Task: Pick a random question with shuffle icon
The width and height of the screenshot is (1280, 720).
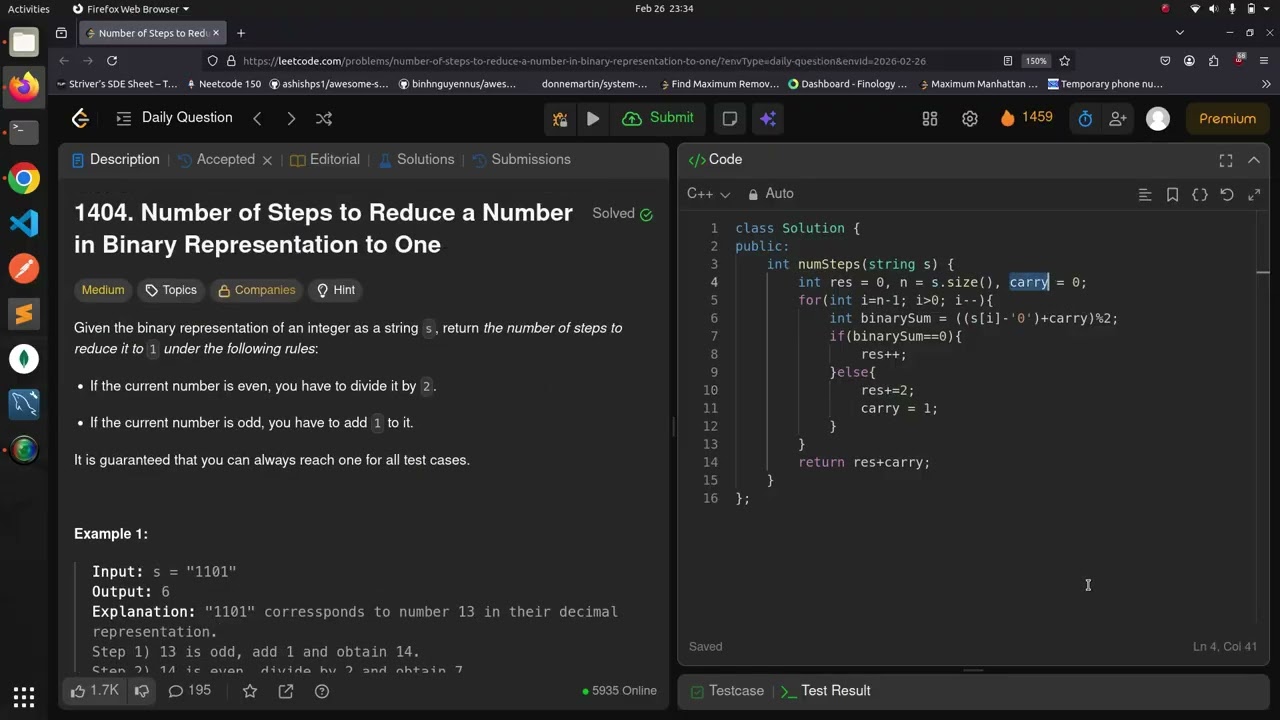Action: [324, 118]
